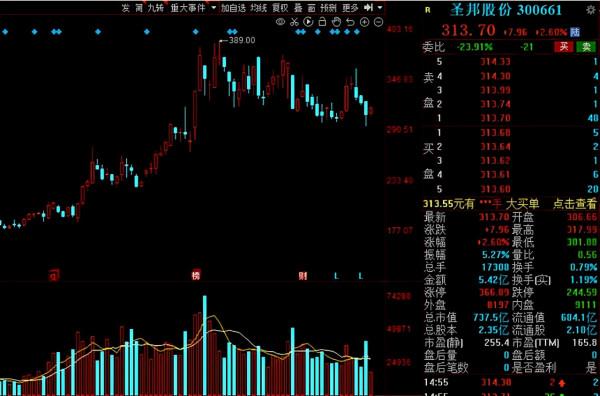Screen dimensions: 600x396
Task: Click the 最高 value 317.99
Action: 583,230
